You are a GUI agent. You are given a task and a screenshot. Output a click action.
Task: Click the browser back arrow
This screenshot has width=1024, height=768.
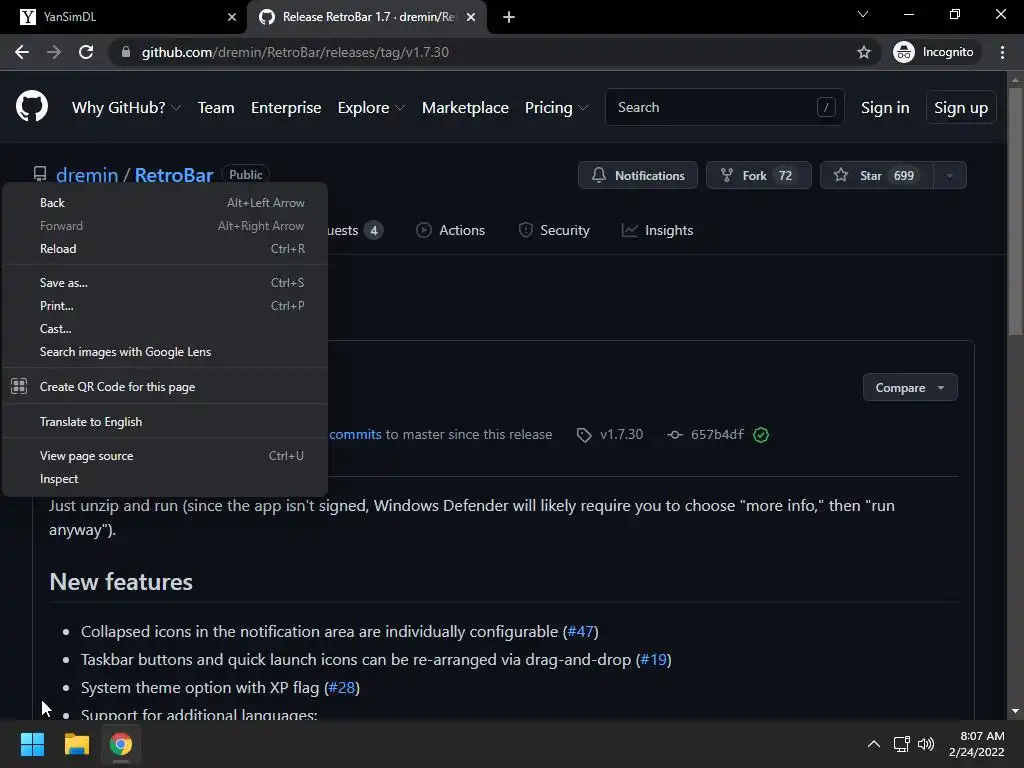click(x=22, y=52)
